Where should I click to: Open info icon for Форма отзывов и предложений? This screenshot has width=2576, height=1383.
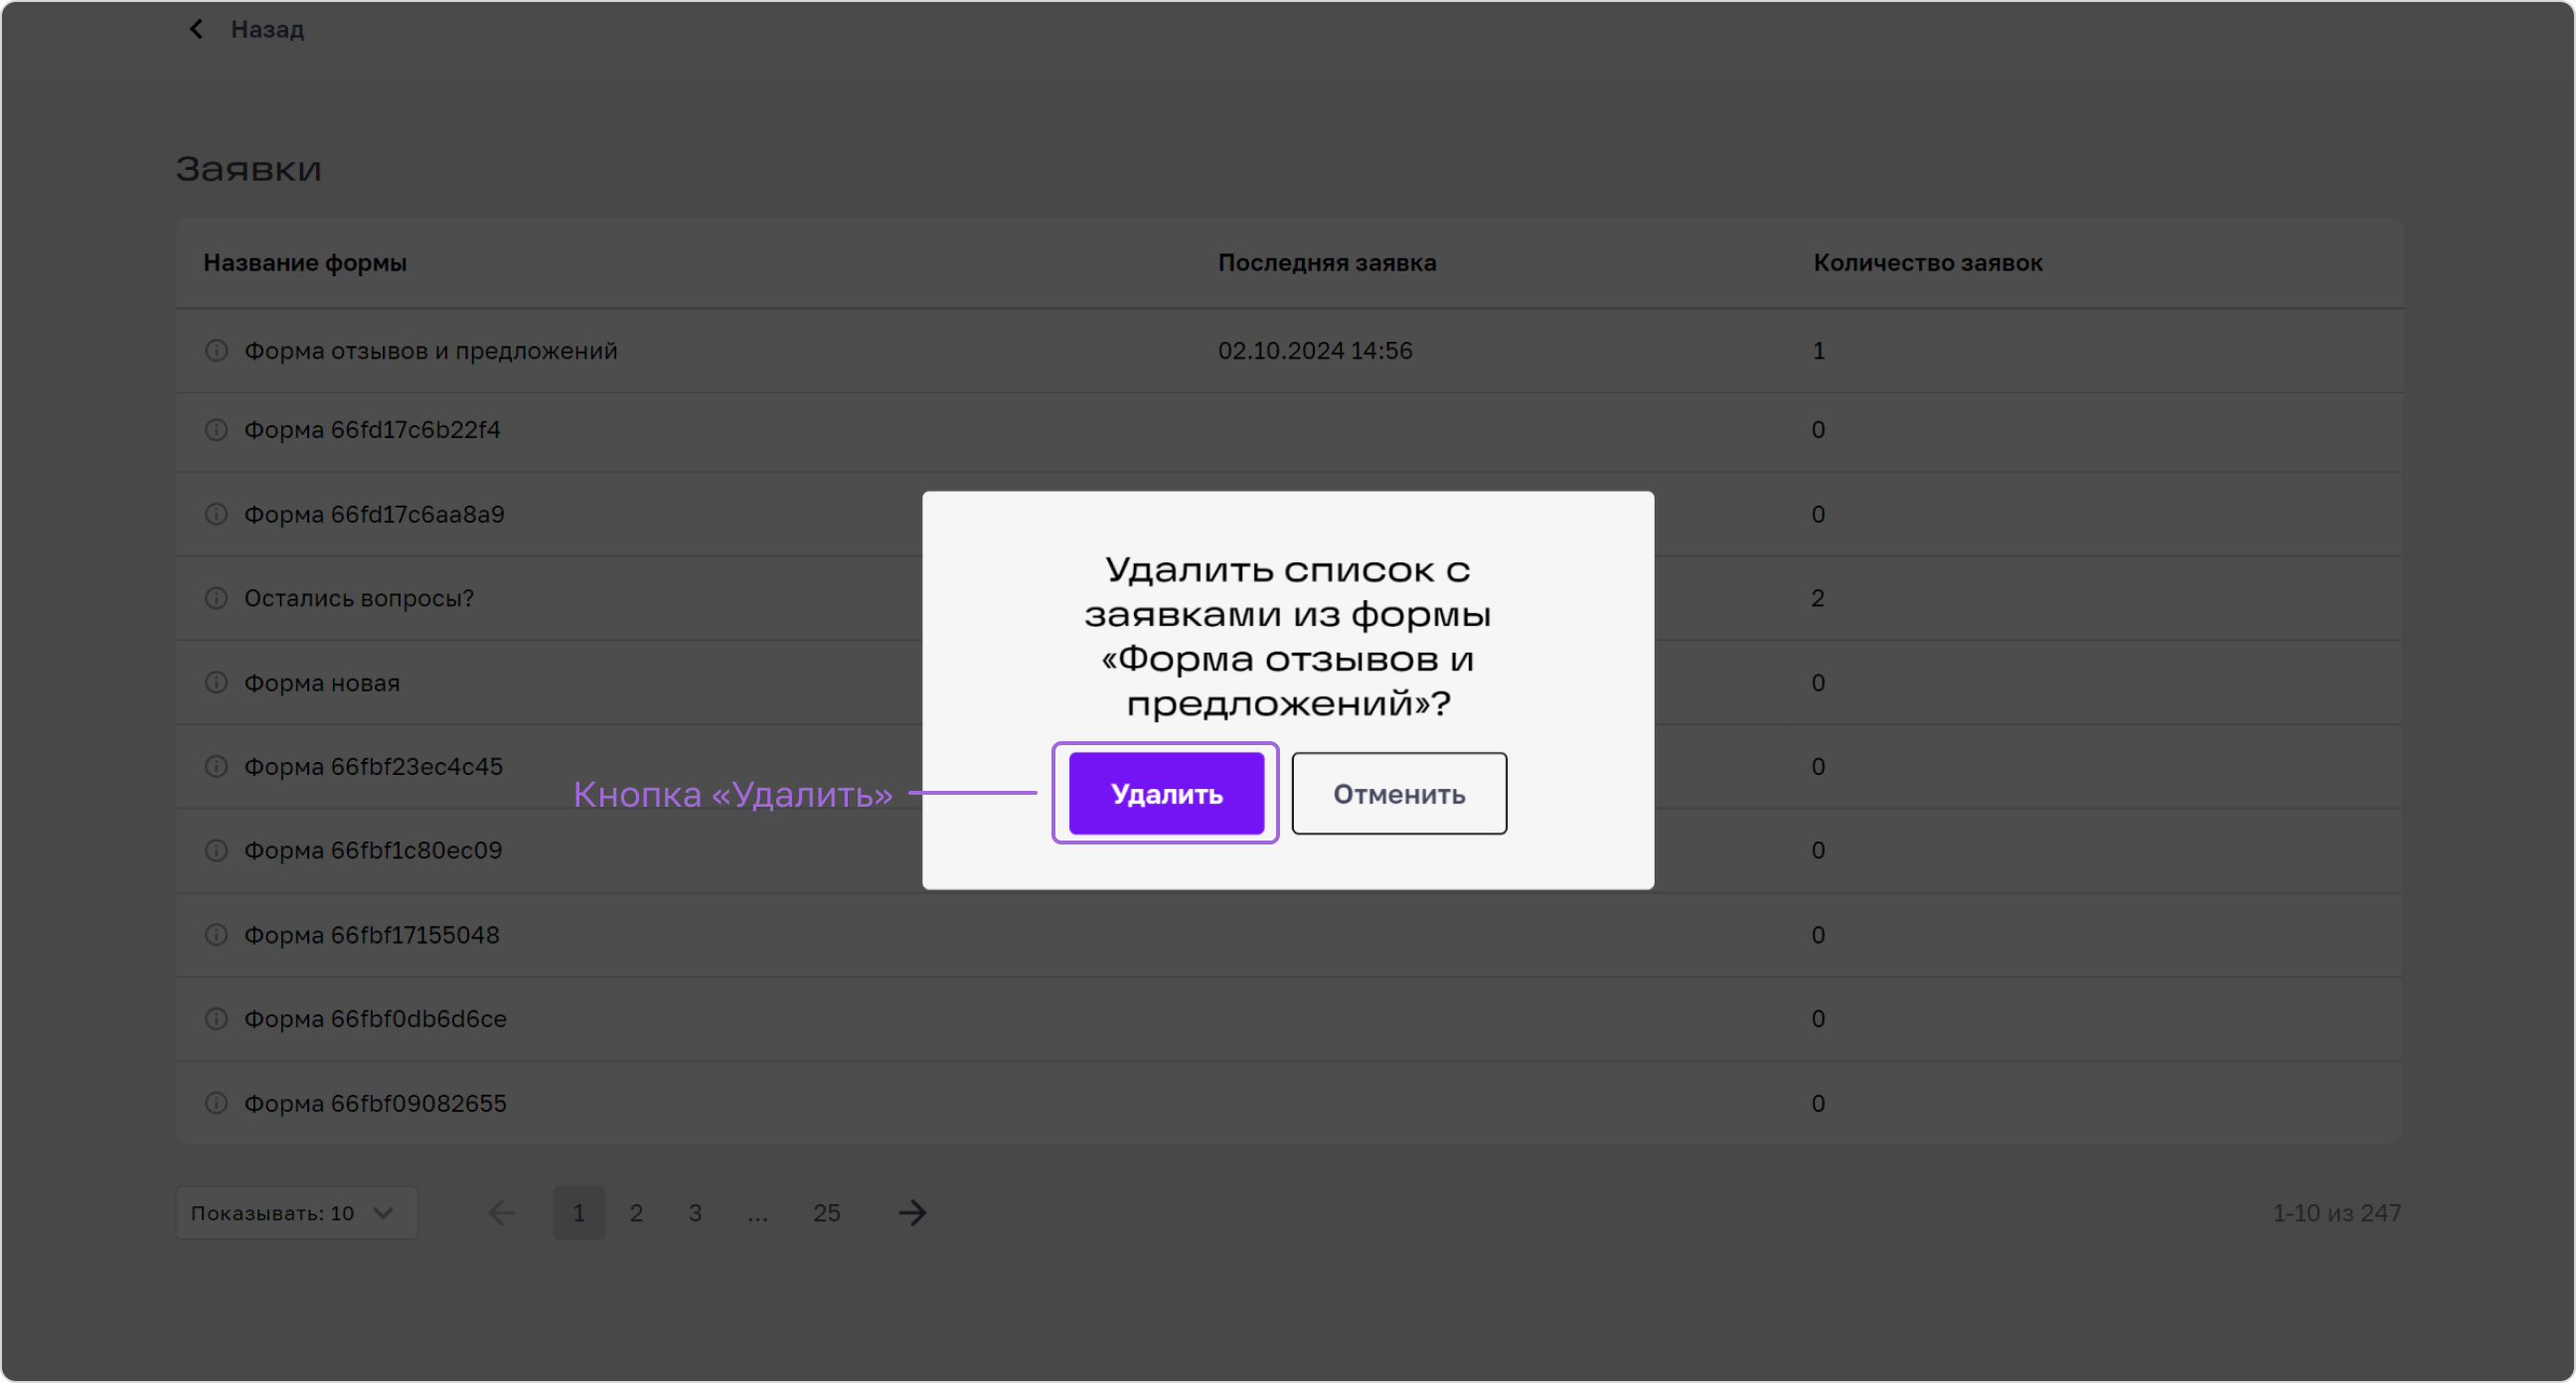click(216, 350)
